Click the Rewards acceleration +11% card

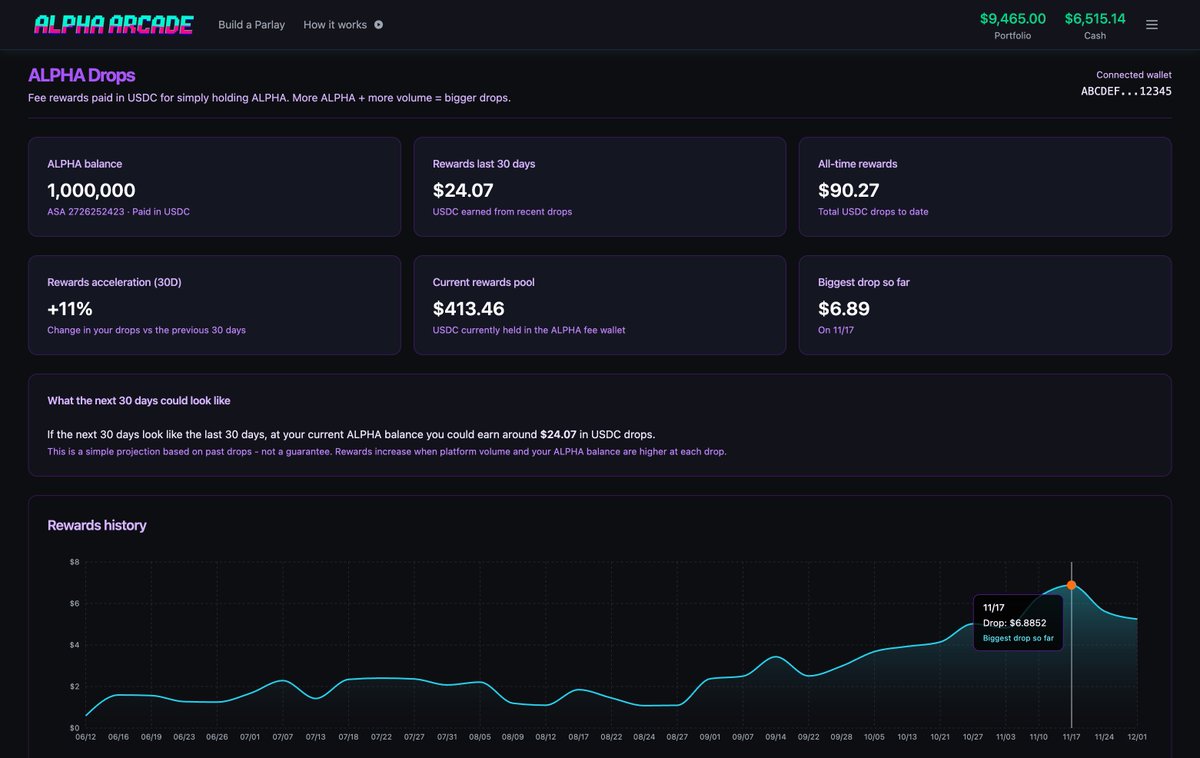coord(215,305)
